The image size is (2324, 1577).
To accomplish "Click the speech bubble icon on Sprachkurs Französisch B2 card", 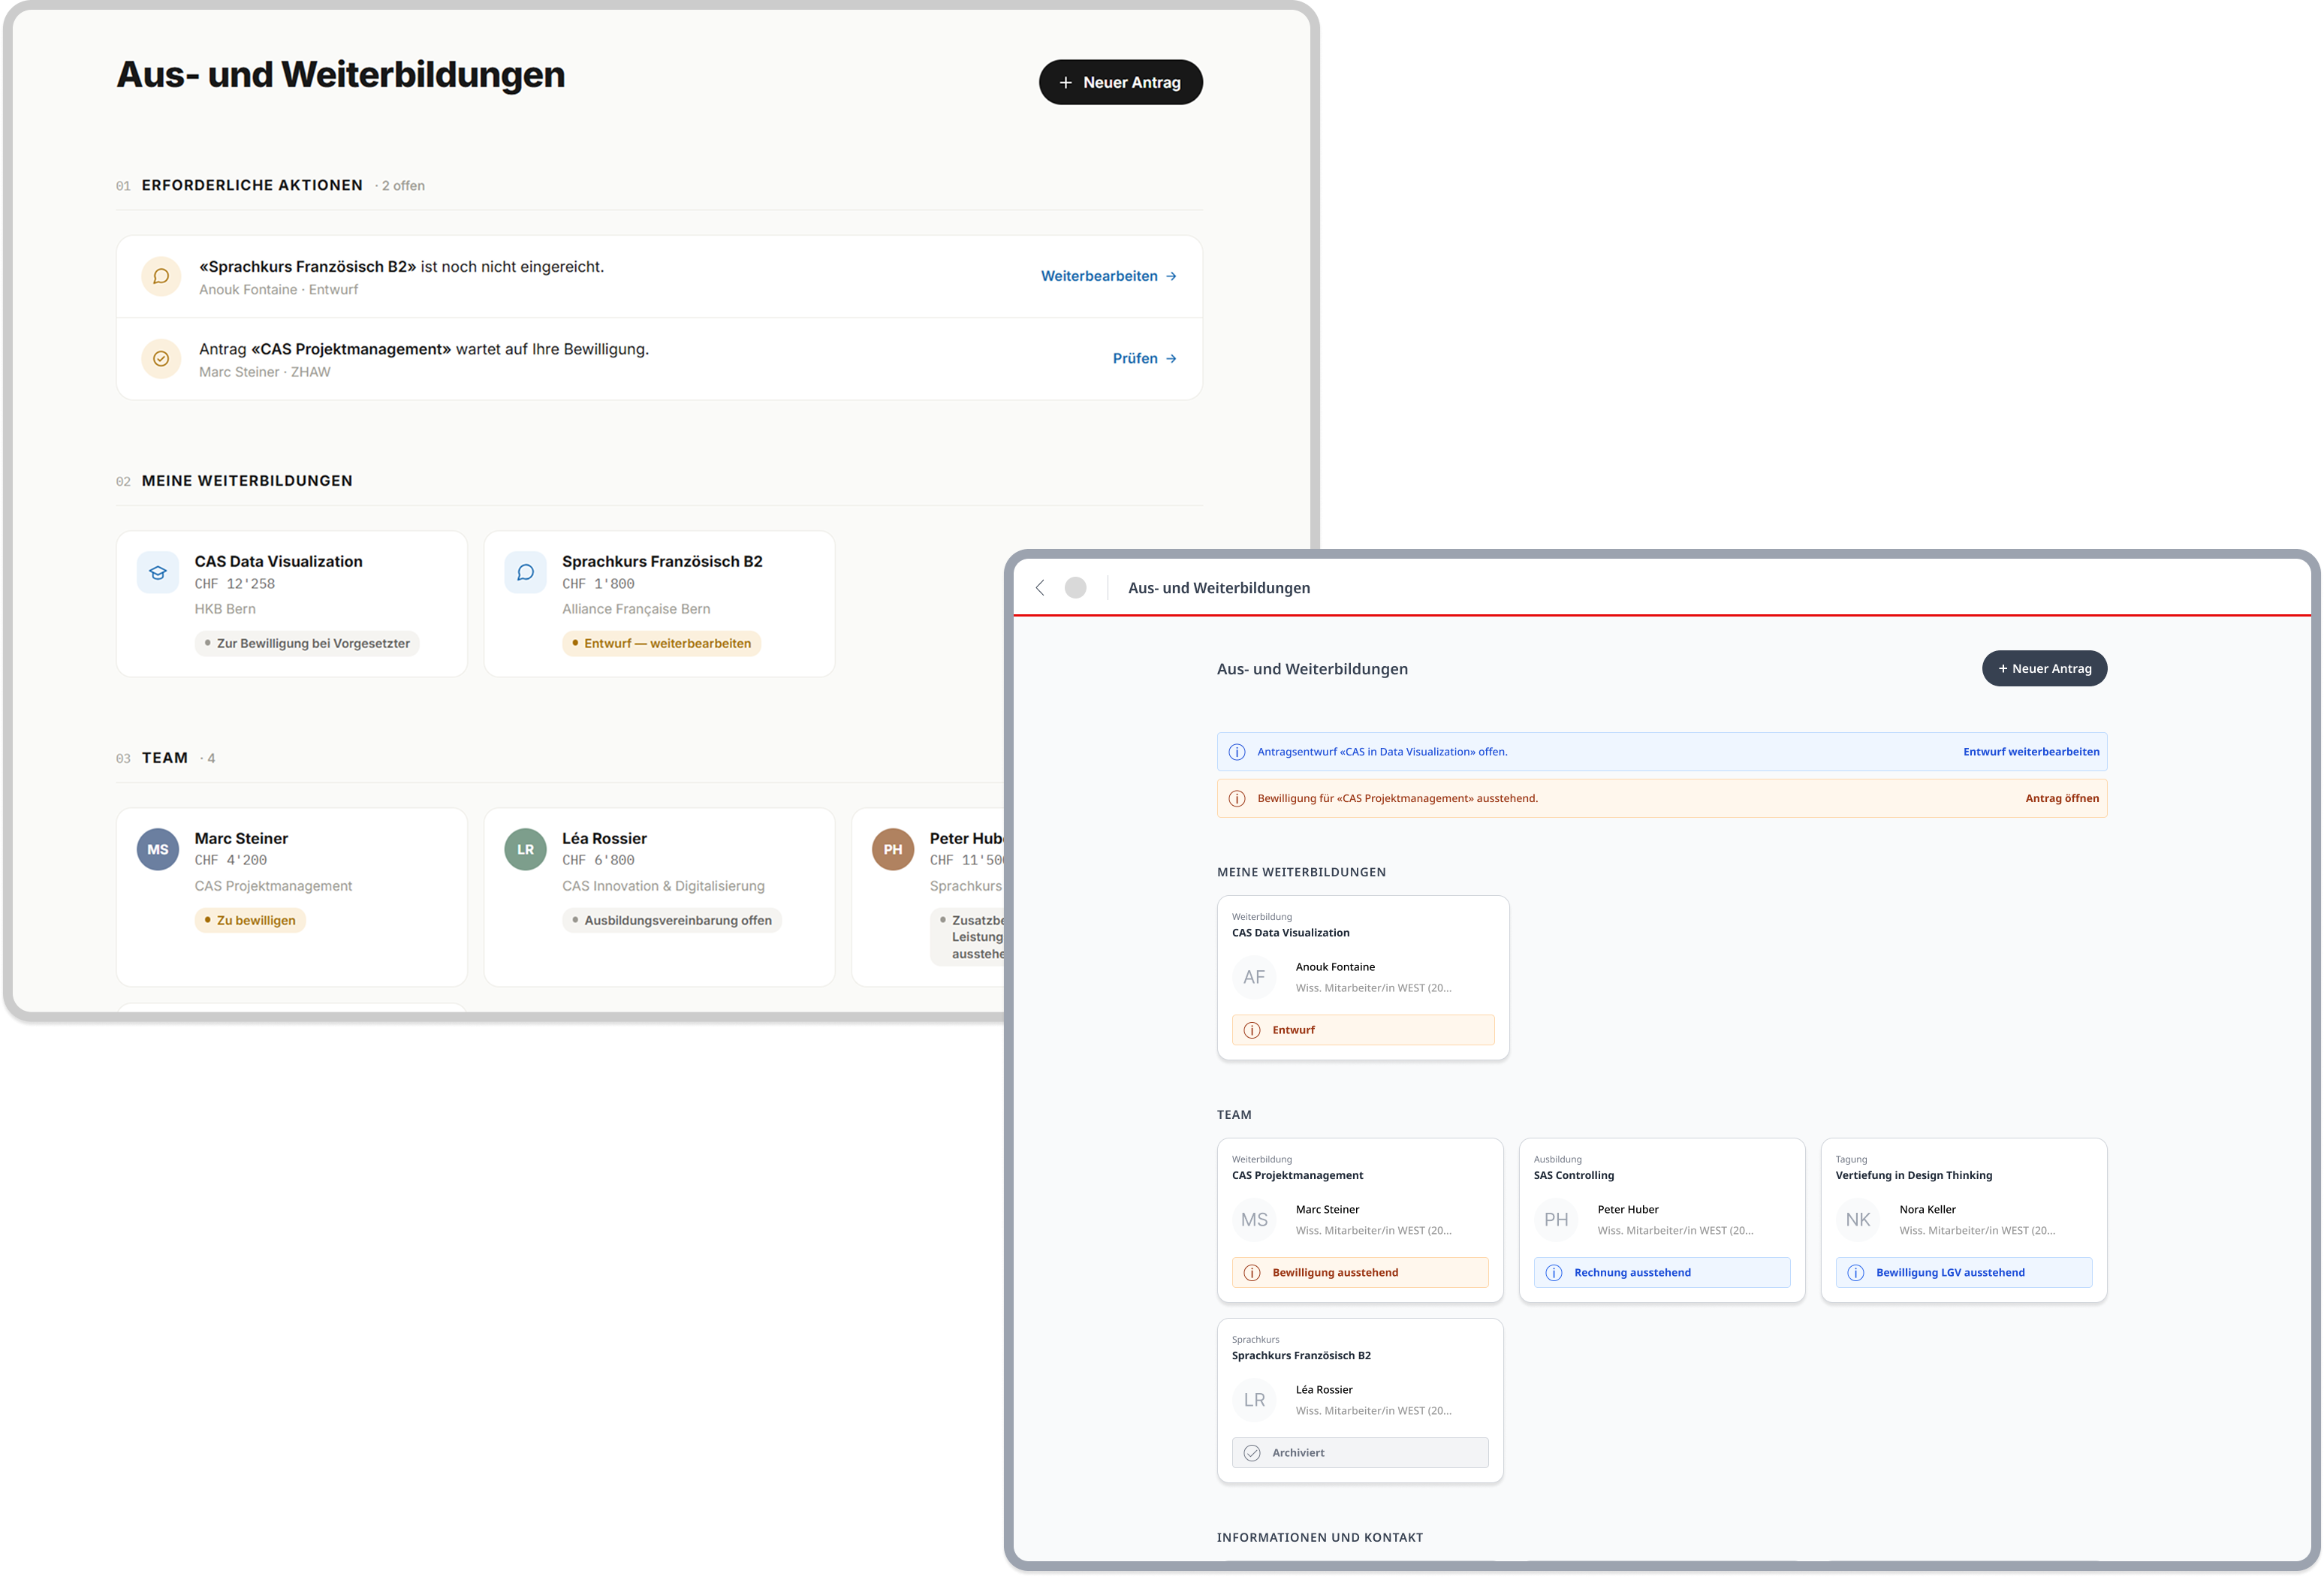I will (525, 573).
